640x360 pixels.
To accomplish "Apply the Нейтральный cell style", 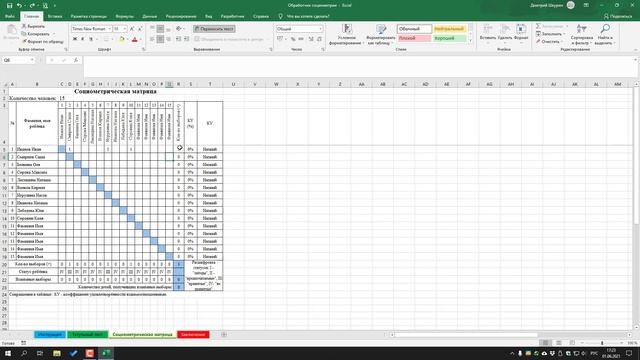I will 449,29.
